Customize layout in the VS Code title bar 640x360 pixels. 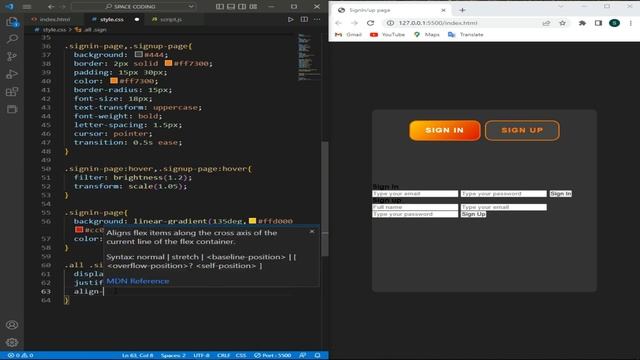(x=253, y=7)
